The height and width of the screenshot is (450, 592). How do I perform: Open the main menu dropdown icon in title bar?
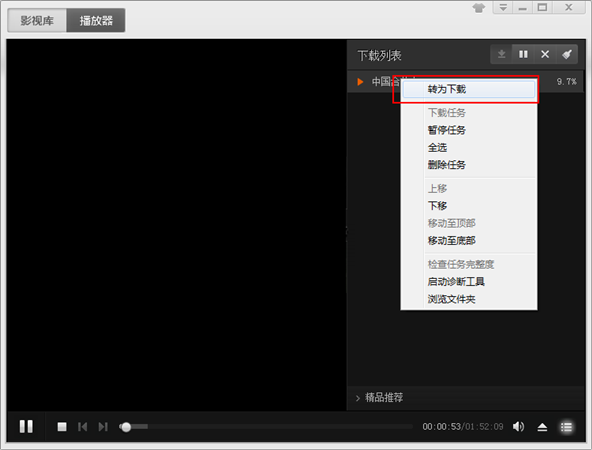tap(503, 8)
